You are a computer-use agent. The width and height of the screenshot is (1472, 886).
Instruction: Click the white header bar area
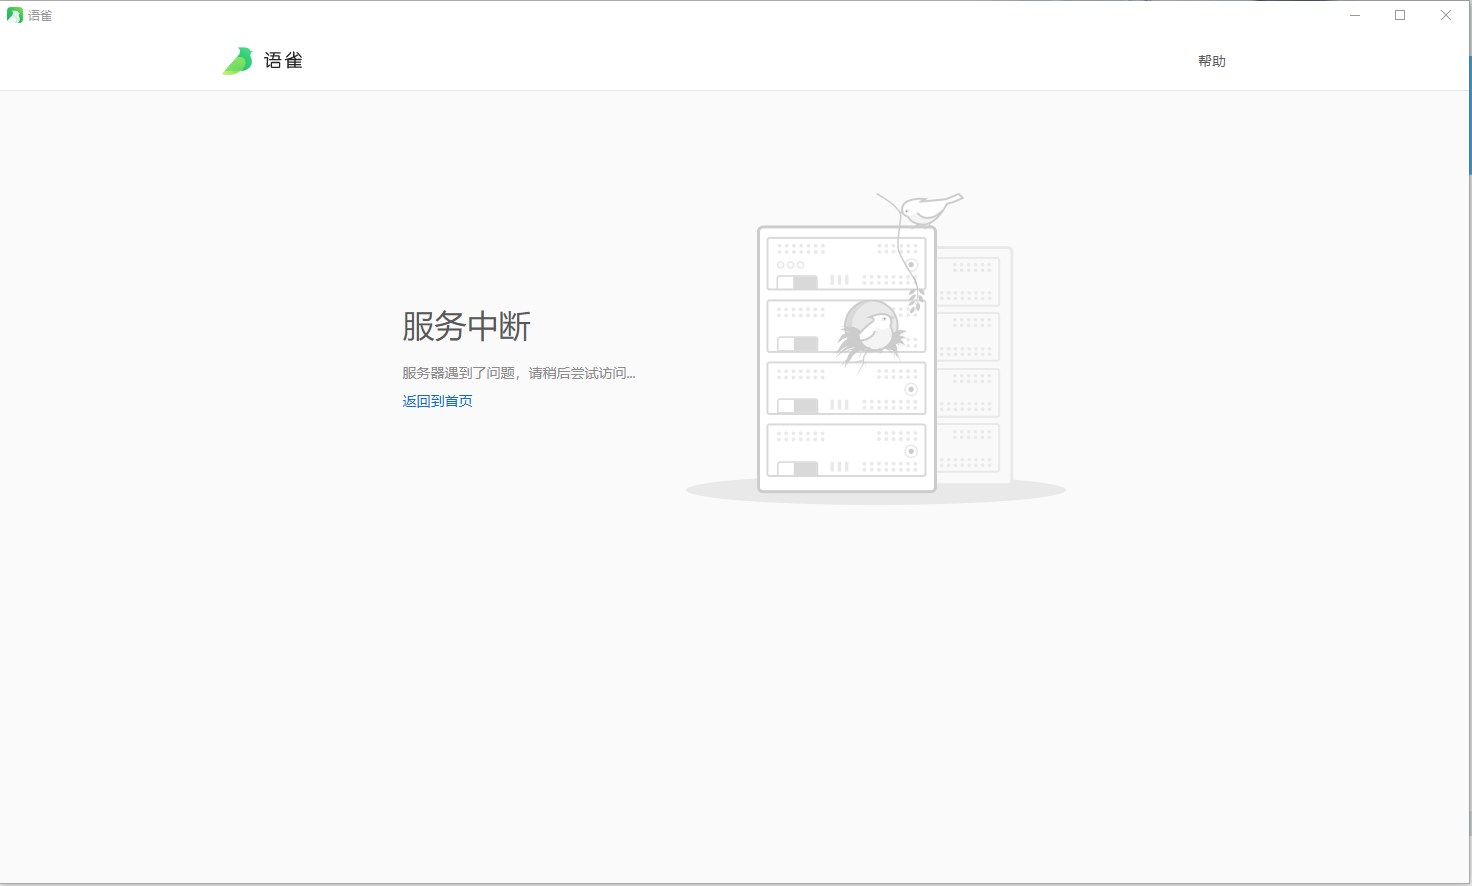[x=700, y=60]
